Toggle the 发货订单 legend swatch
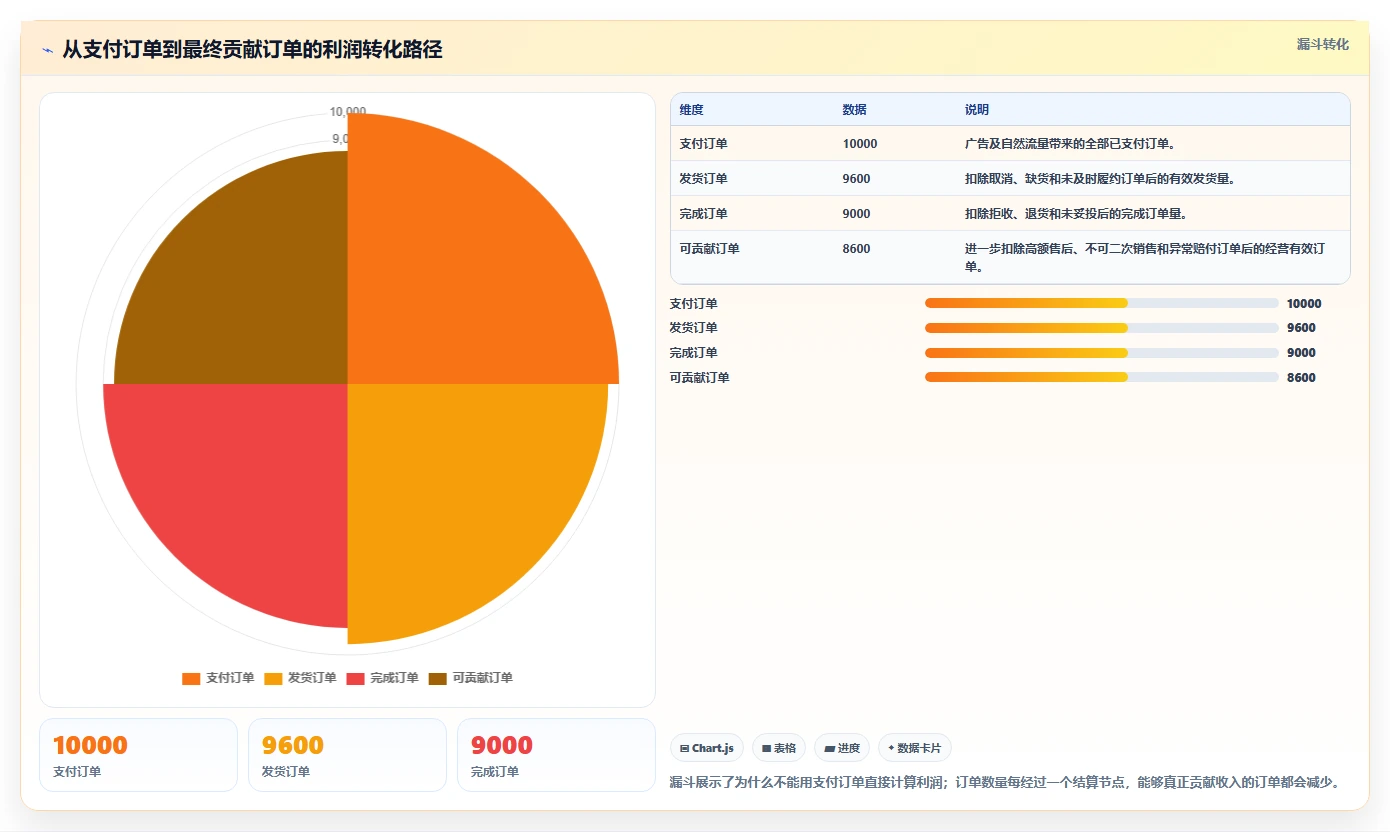 (273, 679)
